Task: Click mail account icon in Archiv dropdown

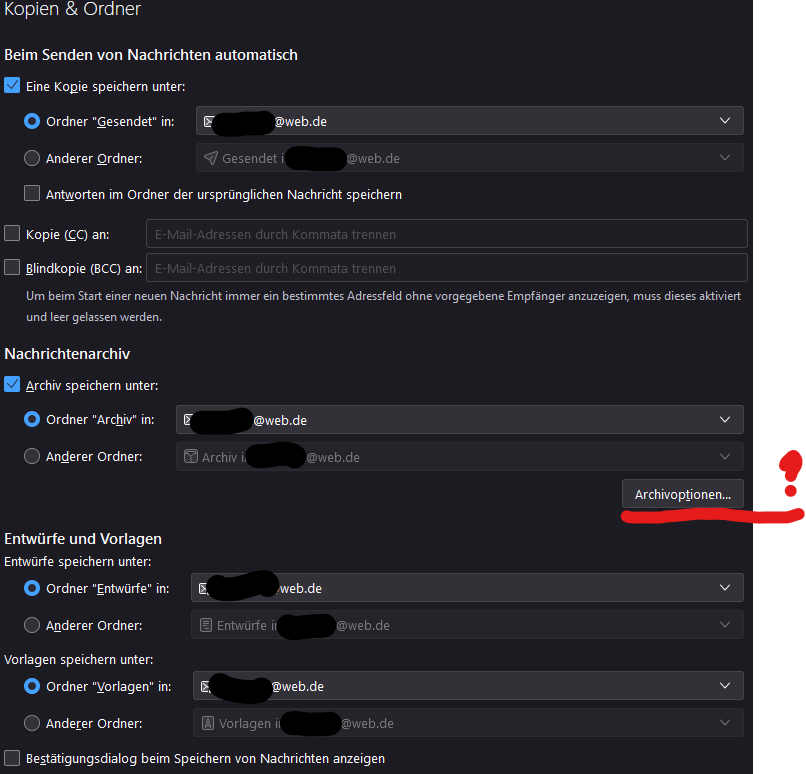Action: pos(188,419)
